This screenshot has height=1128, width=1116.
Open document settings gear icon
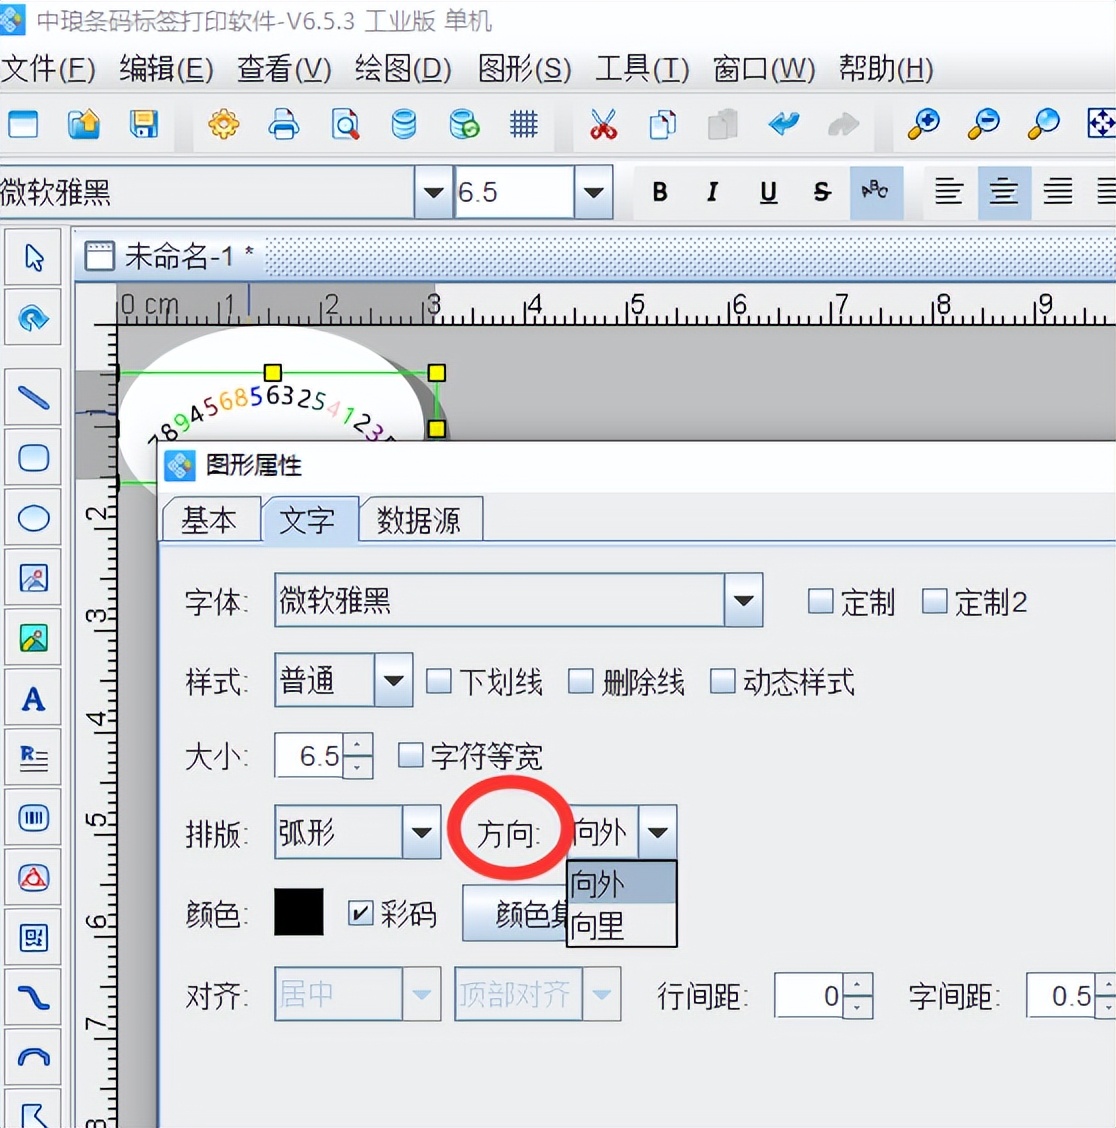coord(224,124)
